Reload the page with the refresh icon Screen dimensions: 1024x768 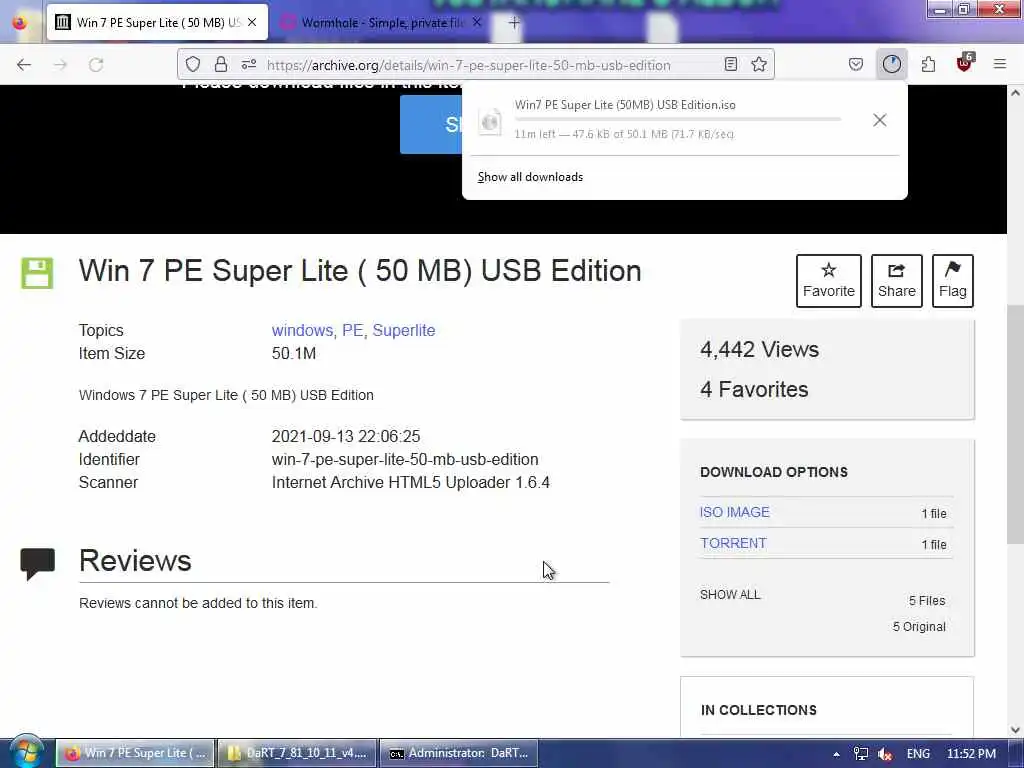[x=96, y=65]
